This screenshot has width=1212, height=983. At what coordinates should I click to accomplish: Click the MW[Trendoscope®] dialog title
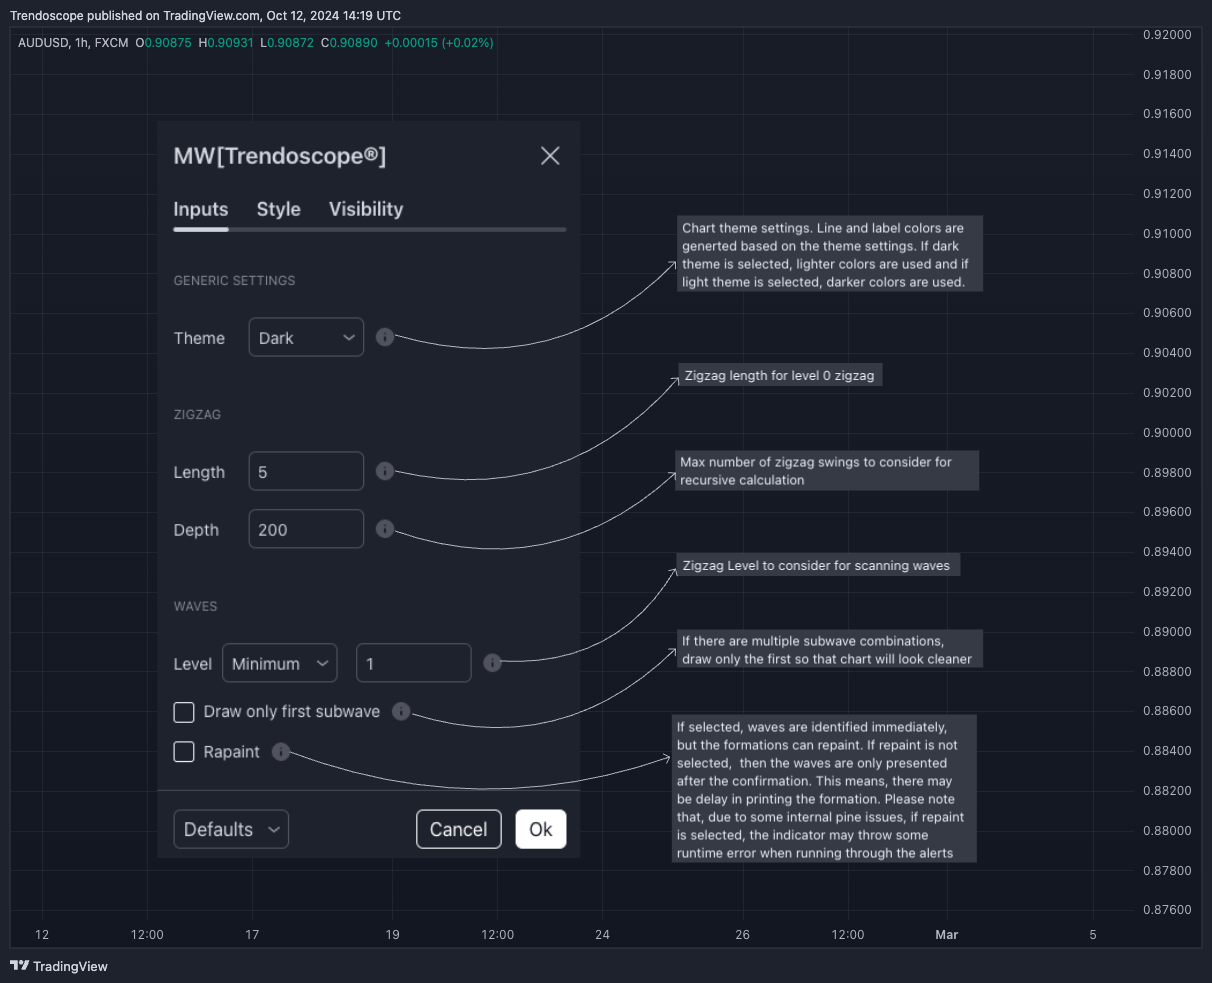click(x=280, y=156)
